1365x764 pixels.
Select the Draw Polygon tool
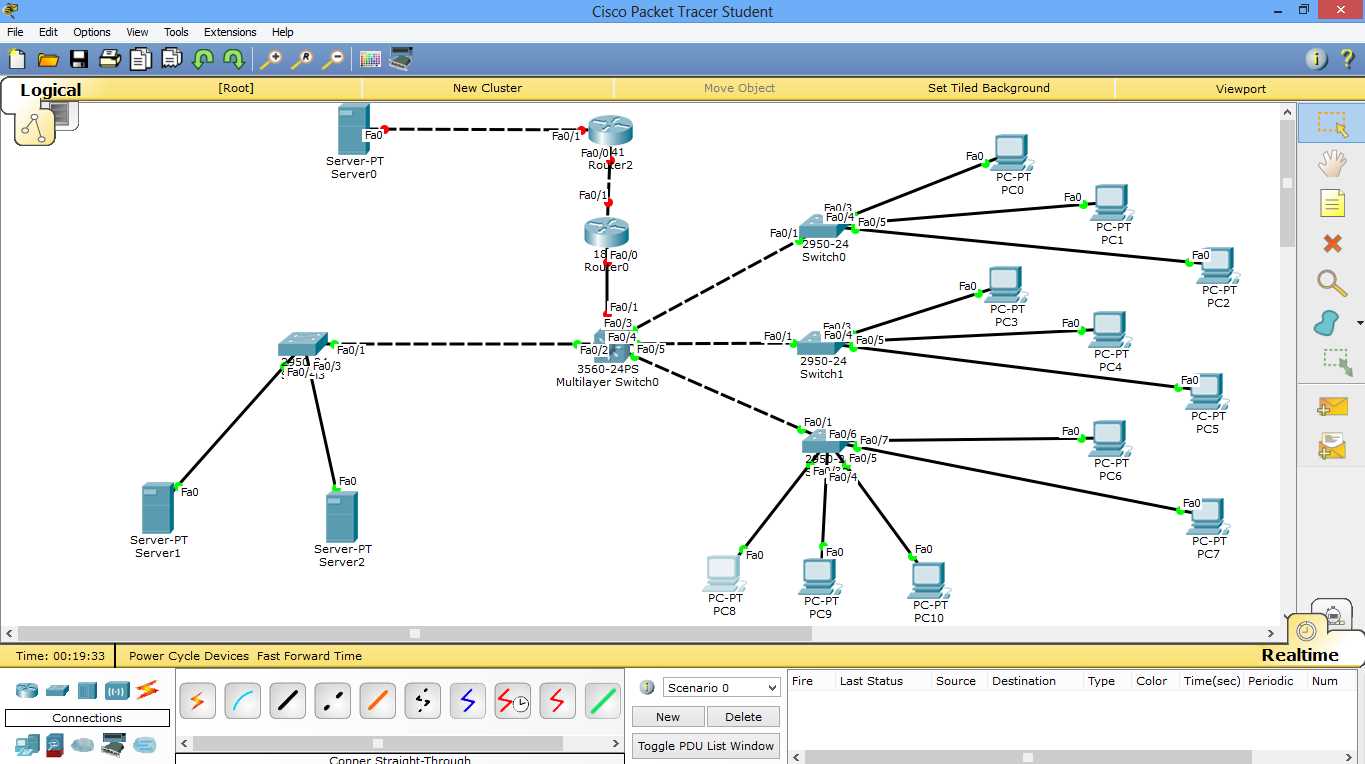pyautogui.click(x=1326, y=324)
